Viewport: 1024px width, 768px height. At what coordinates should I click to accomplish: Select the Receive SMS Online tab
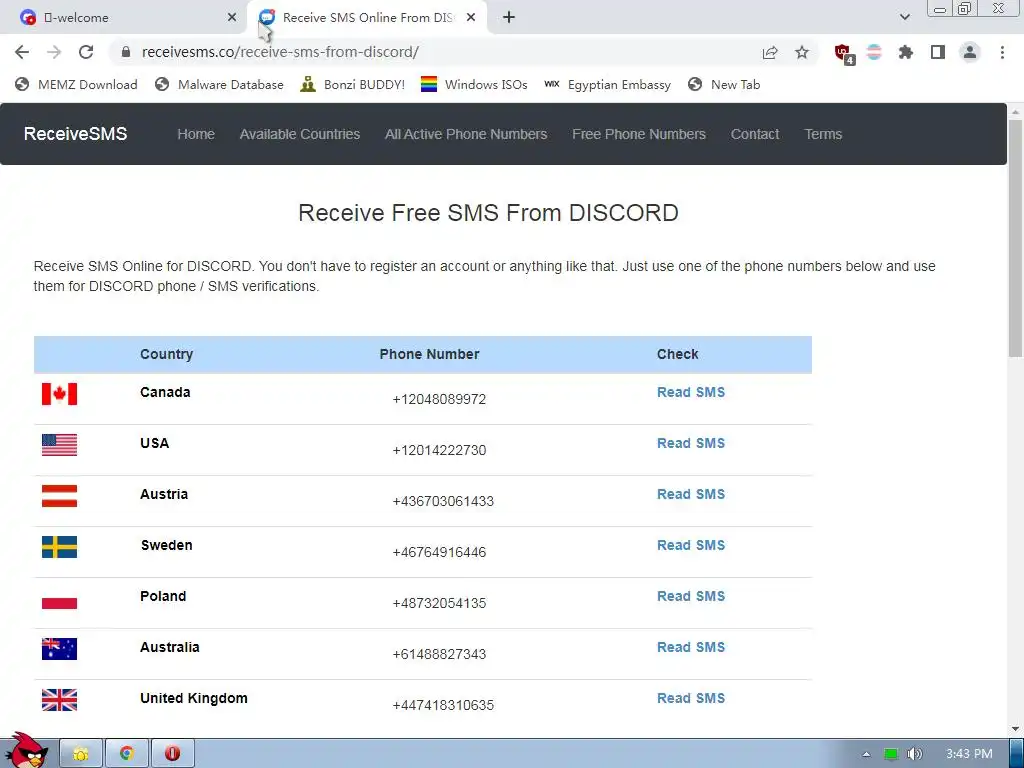[367, 18]
